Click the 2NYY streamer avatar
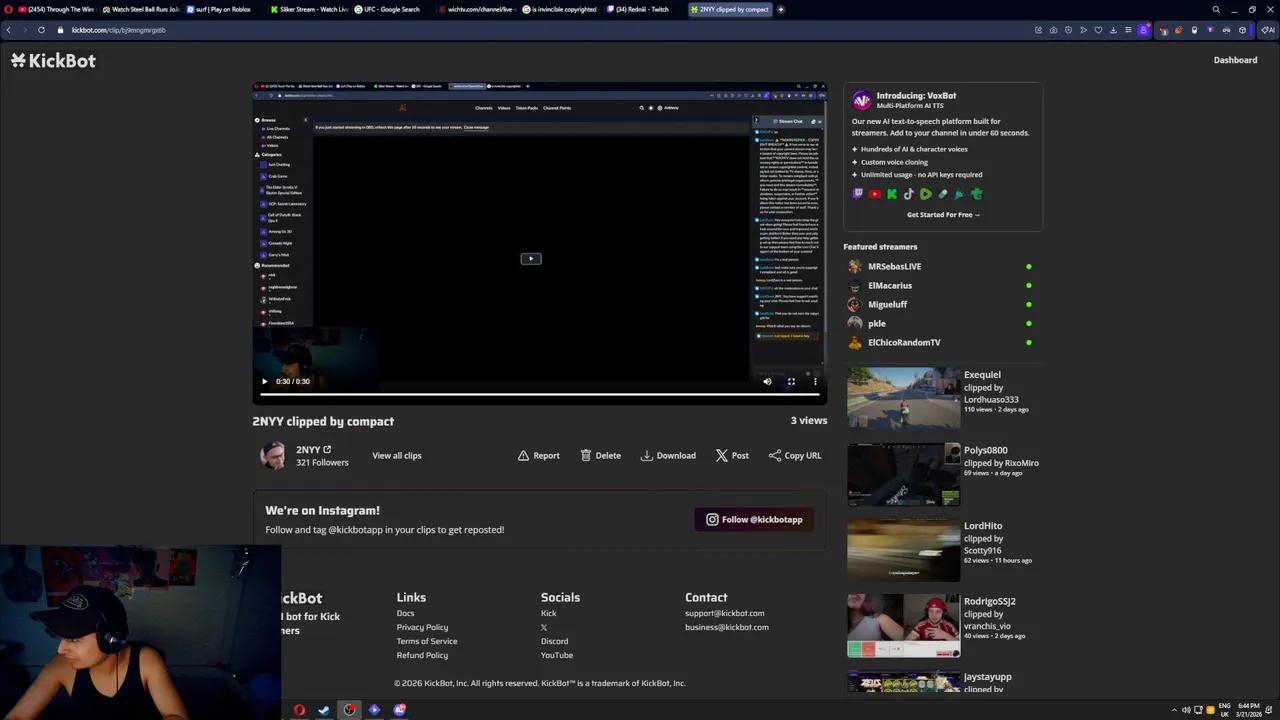 [273, 455]
